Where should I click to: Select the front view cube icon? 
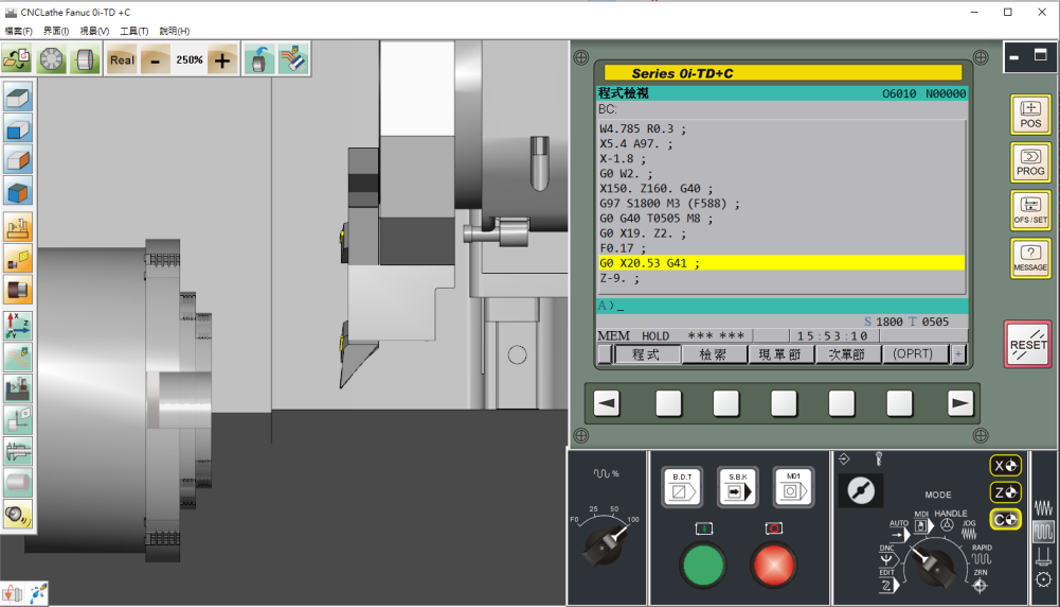[x=18, y=129]
